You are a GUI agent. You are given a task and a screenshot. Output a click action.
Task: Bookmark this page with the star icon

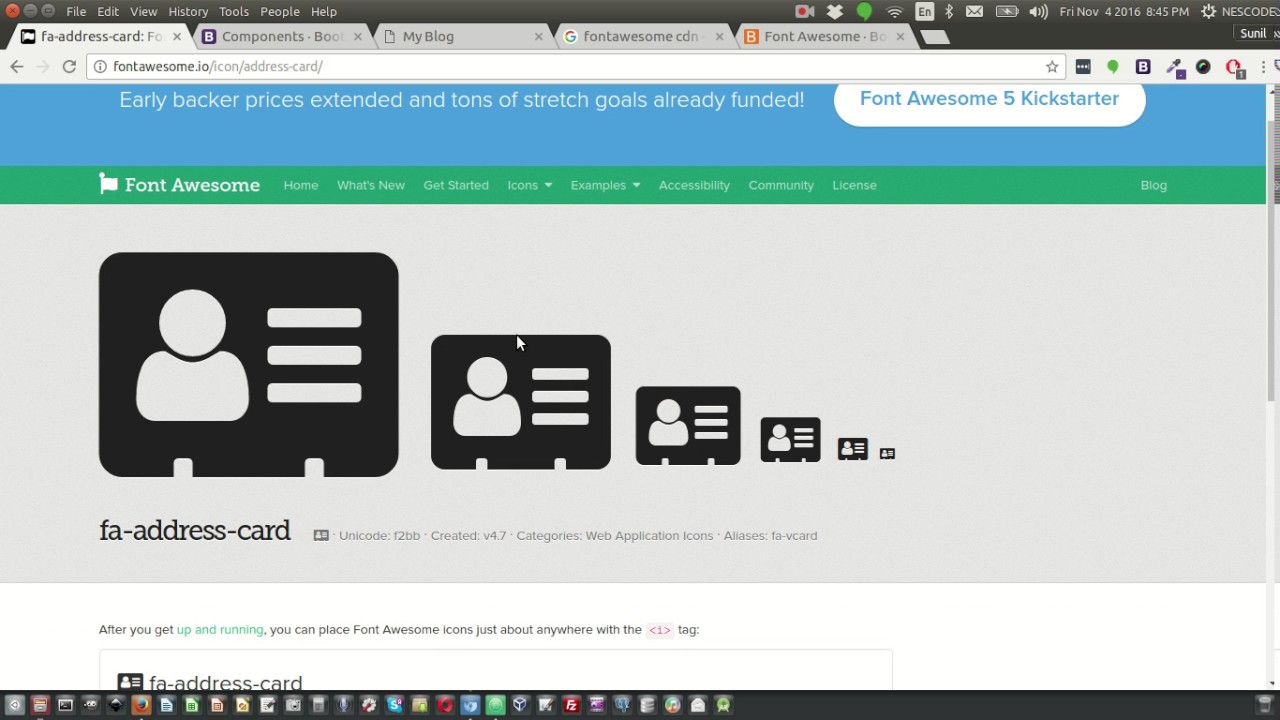(x=1052, y=67)
